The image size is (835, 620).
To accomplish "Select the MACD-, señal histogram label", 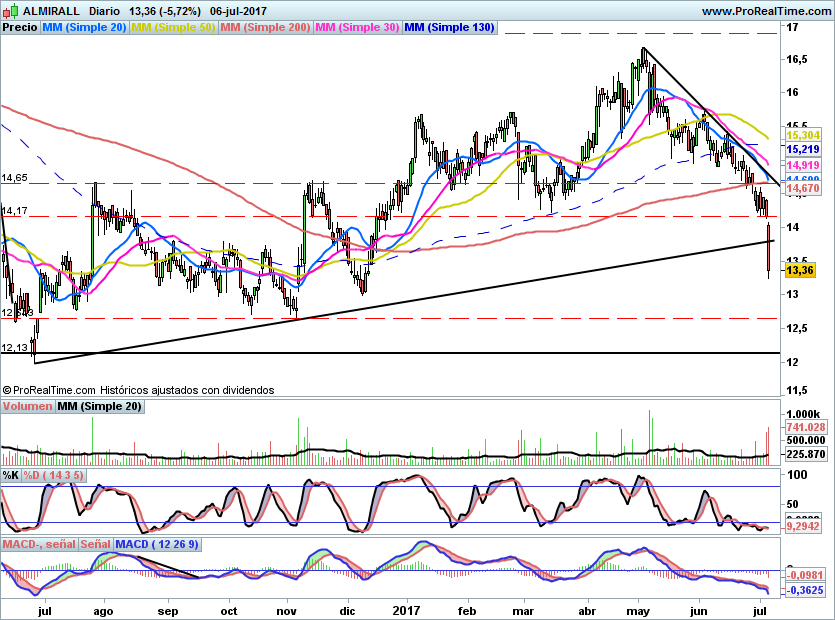I will coord(39,544).
